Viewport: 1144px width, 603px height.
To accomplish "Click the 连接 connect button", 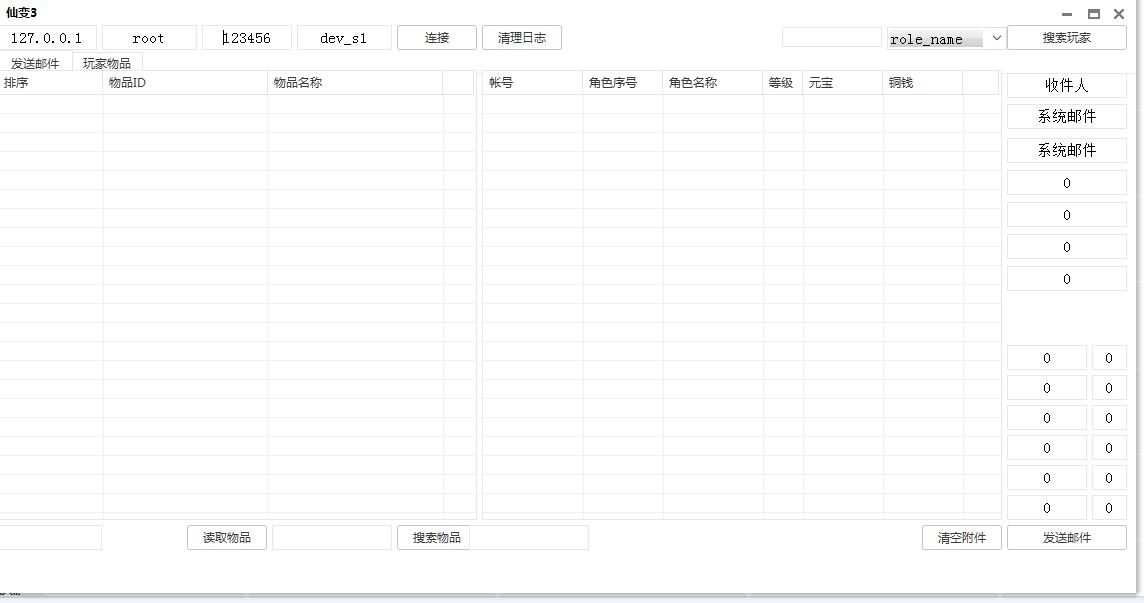I will tap(436, 38).
